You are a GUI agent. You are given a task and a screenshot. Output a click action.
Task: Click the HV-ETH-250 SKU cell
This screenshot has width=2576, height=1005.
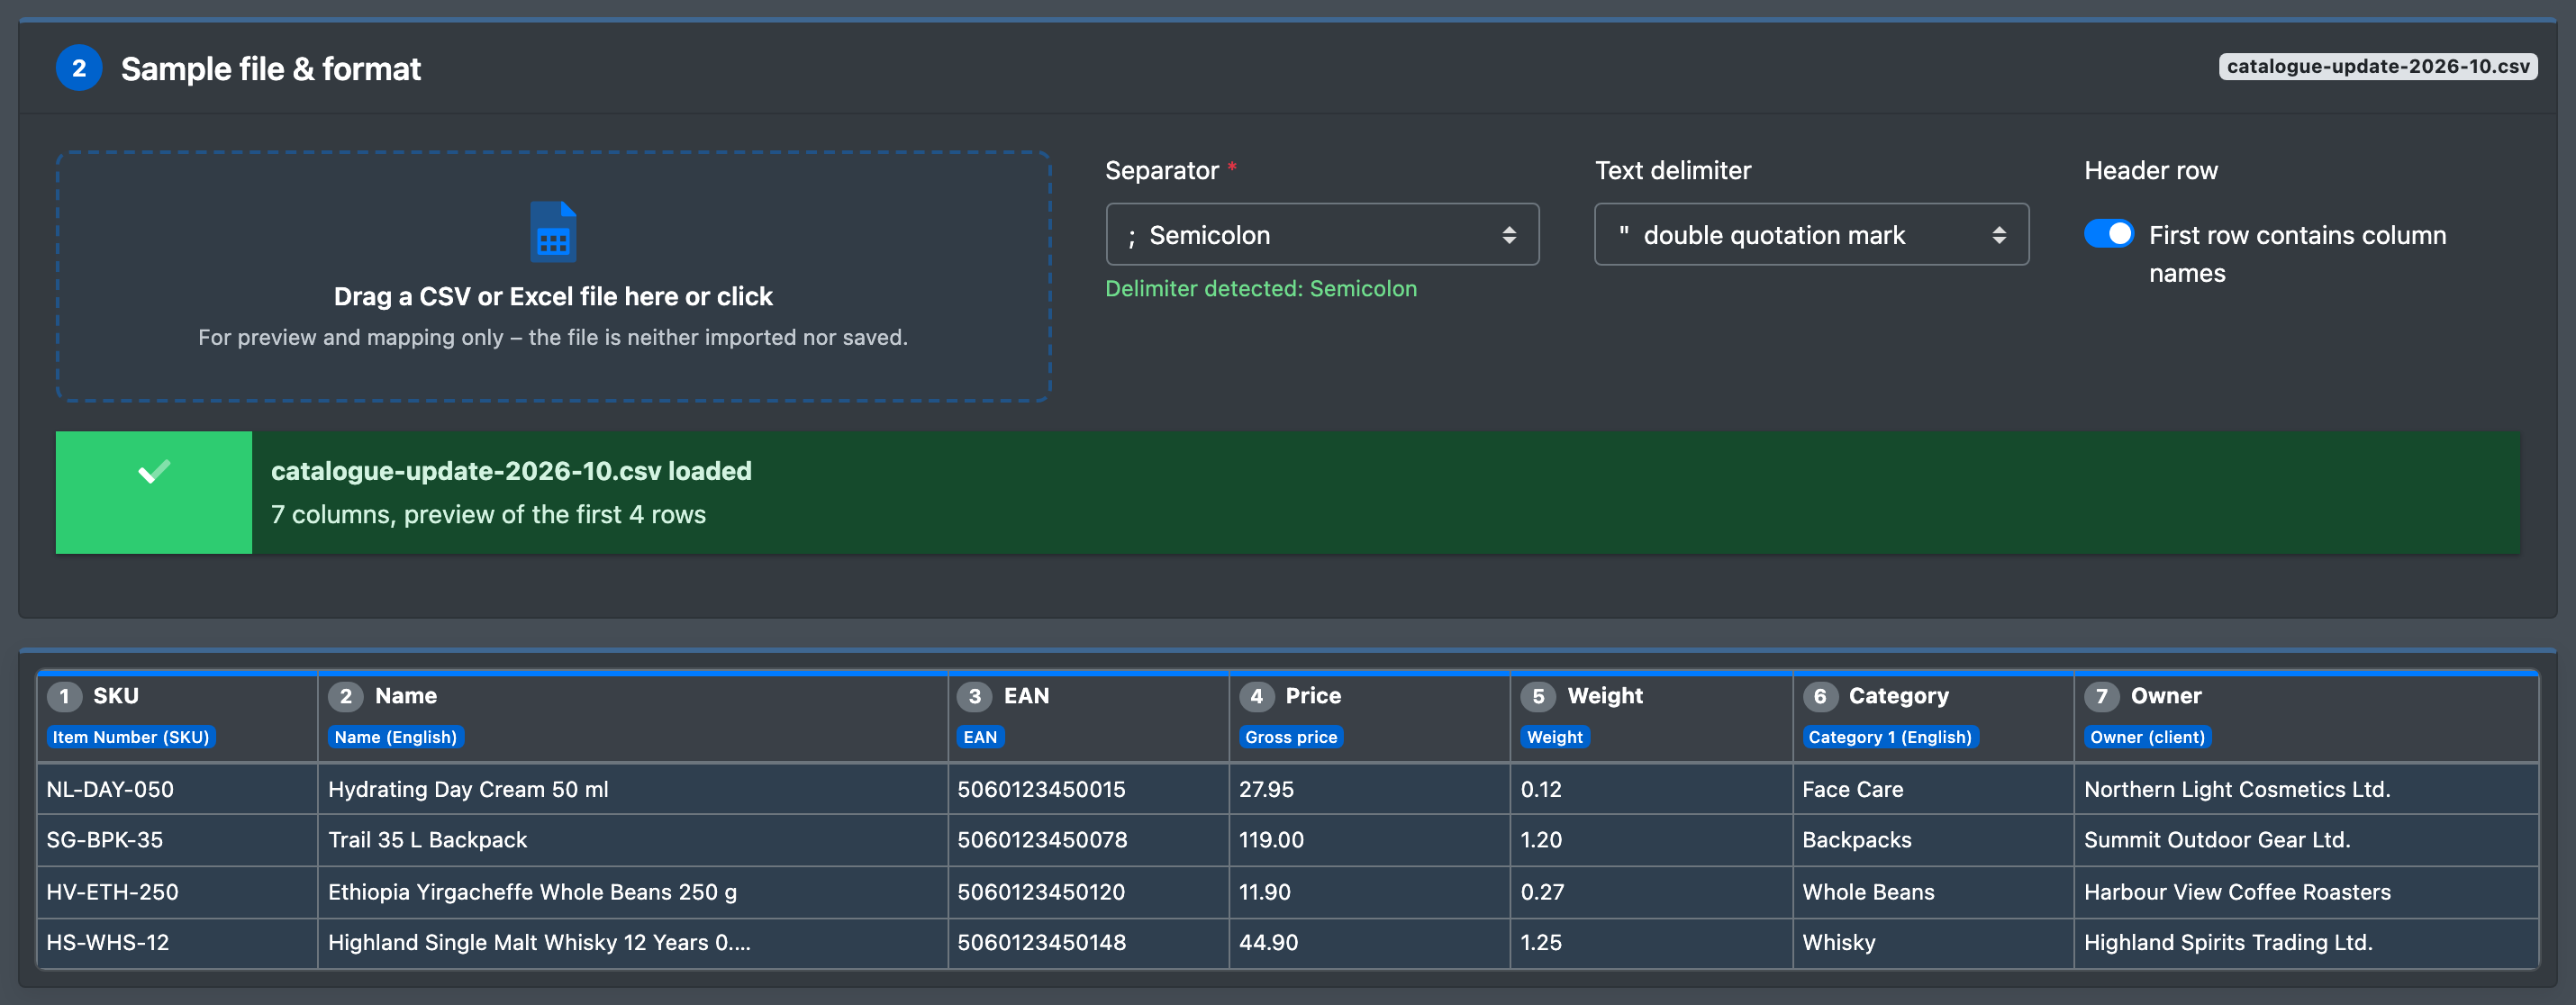pos(177,892)
